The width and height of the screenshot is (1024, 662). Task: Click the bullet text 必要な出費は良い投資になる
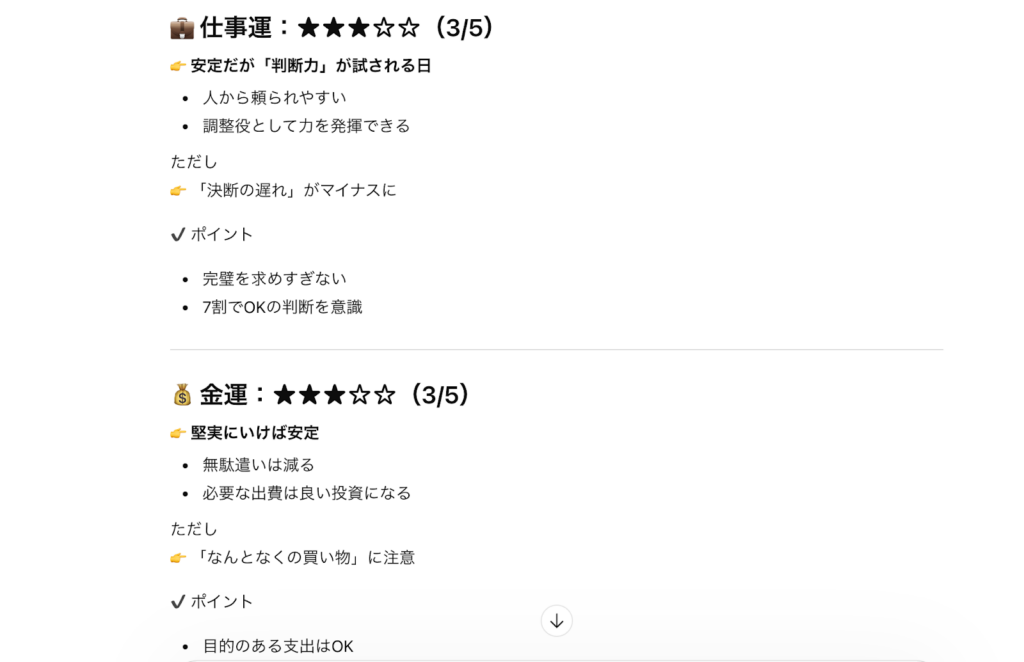coord(306,493)
